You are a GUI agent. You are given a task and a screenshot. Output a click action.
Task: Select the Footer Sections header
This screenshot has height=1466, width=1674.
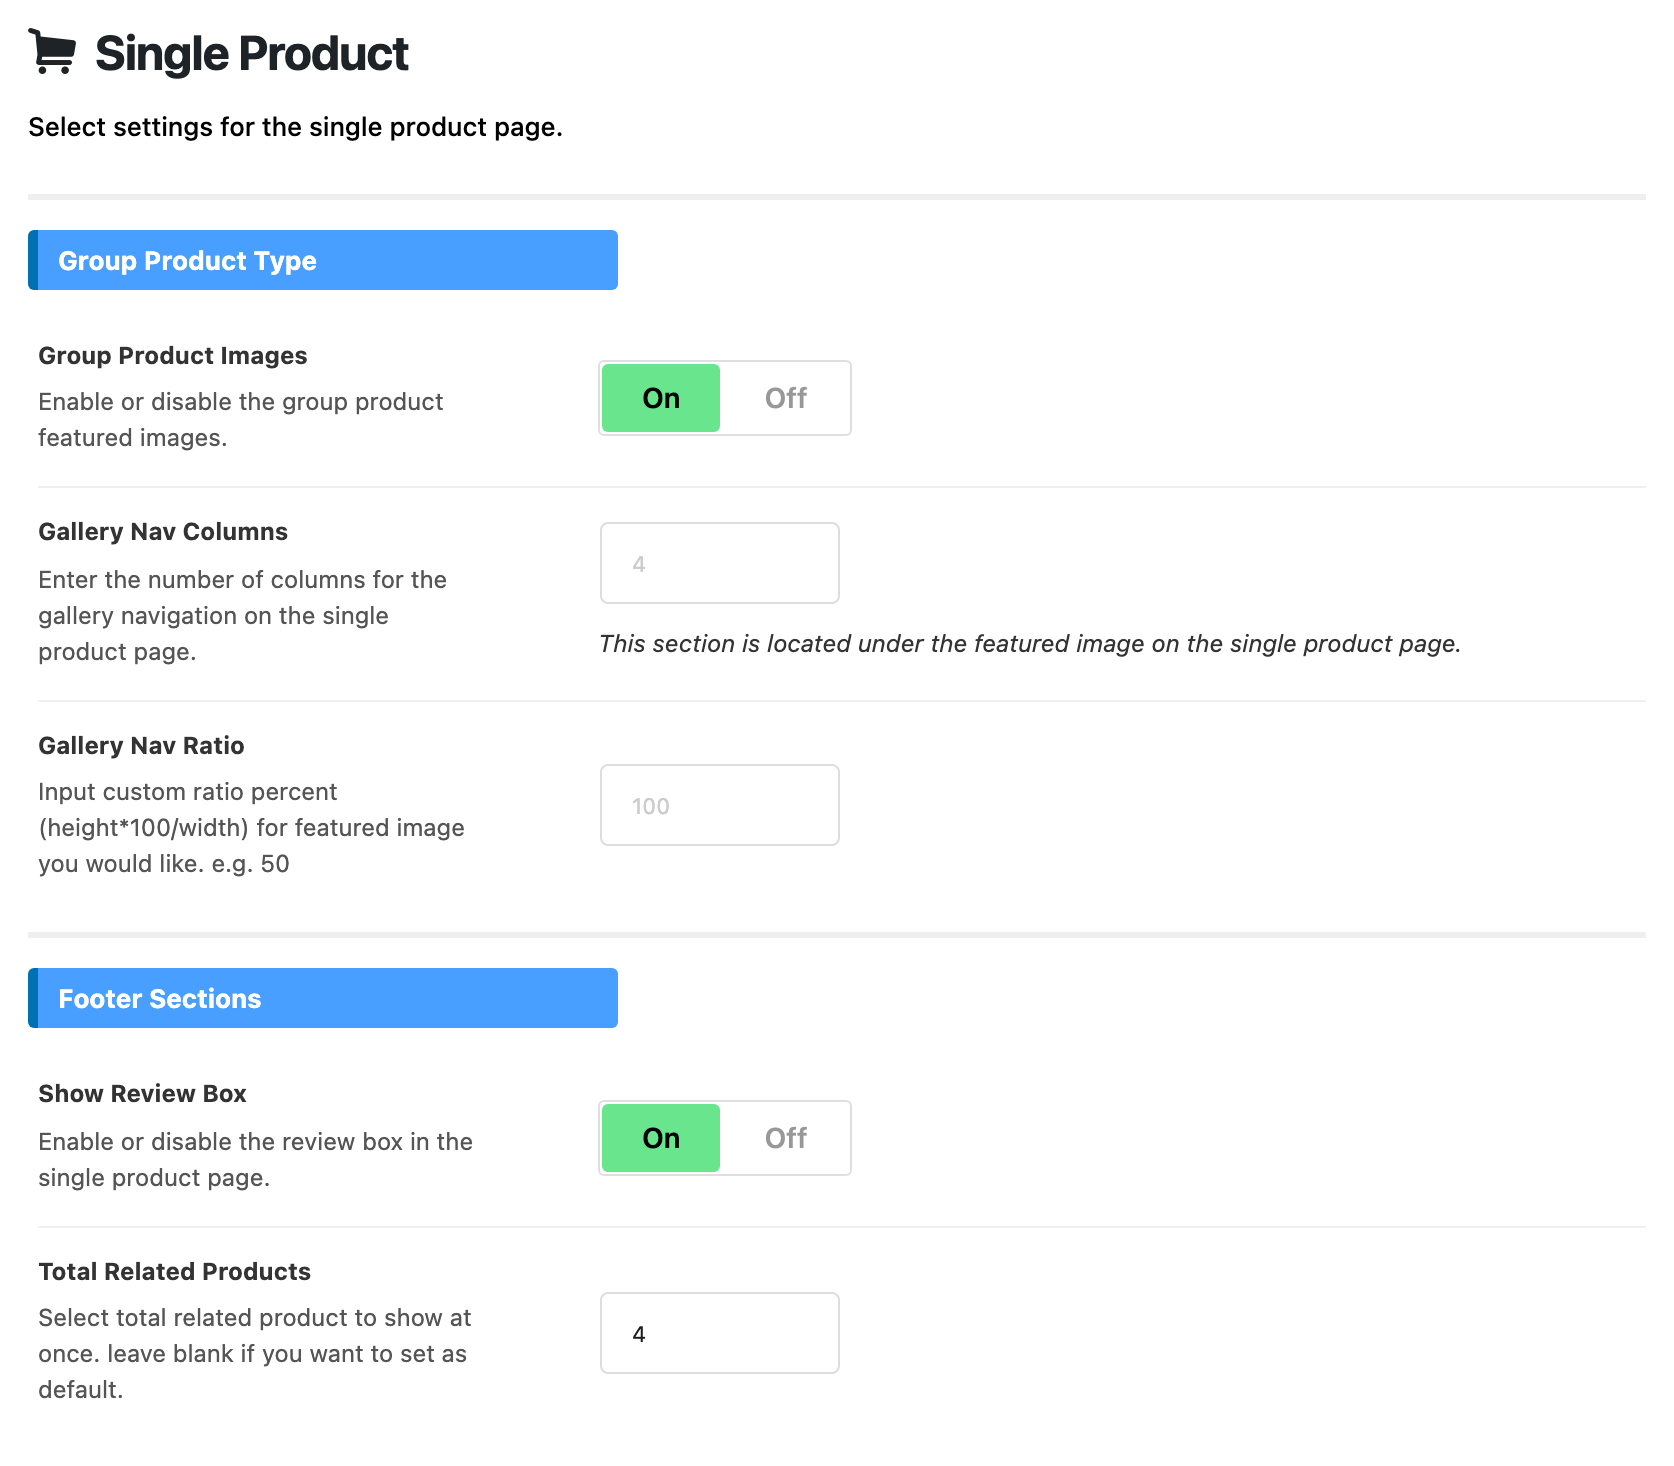tap(323, 998)
